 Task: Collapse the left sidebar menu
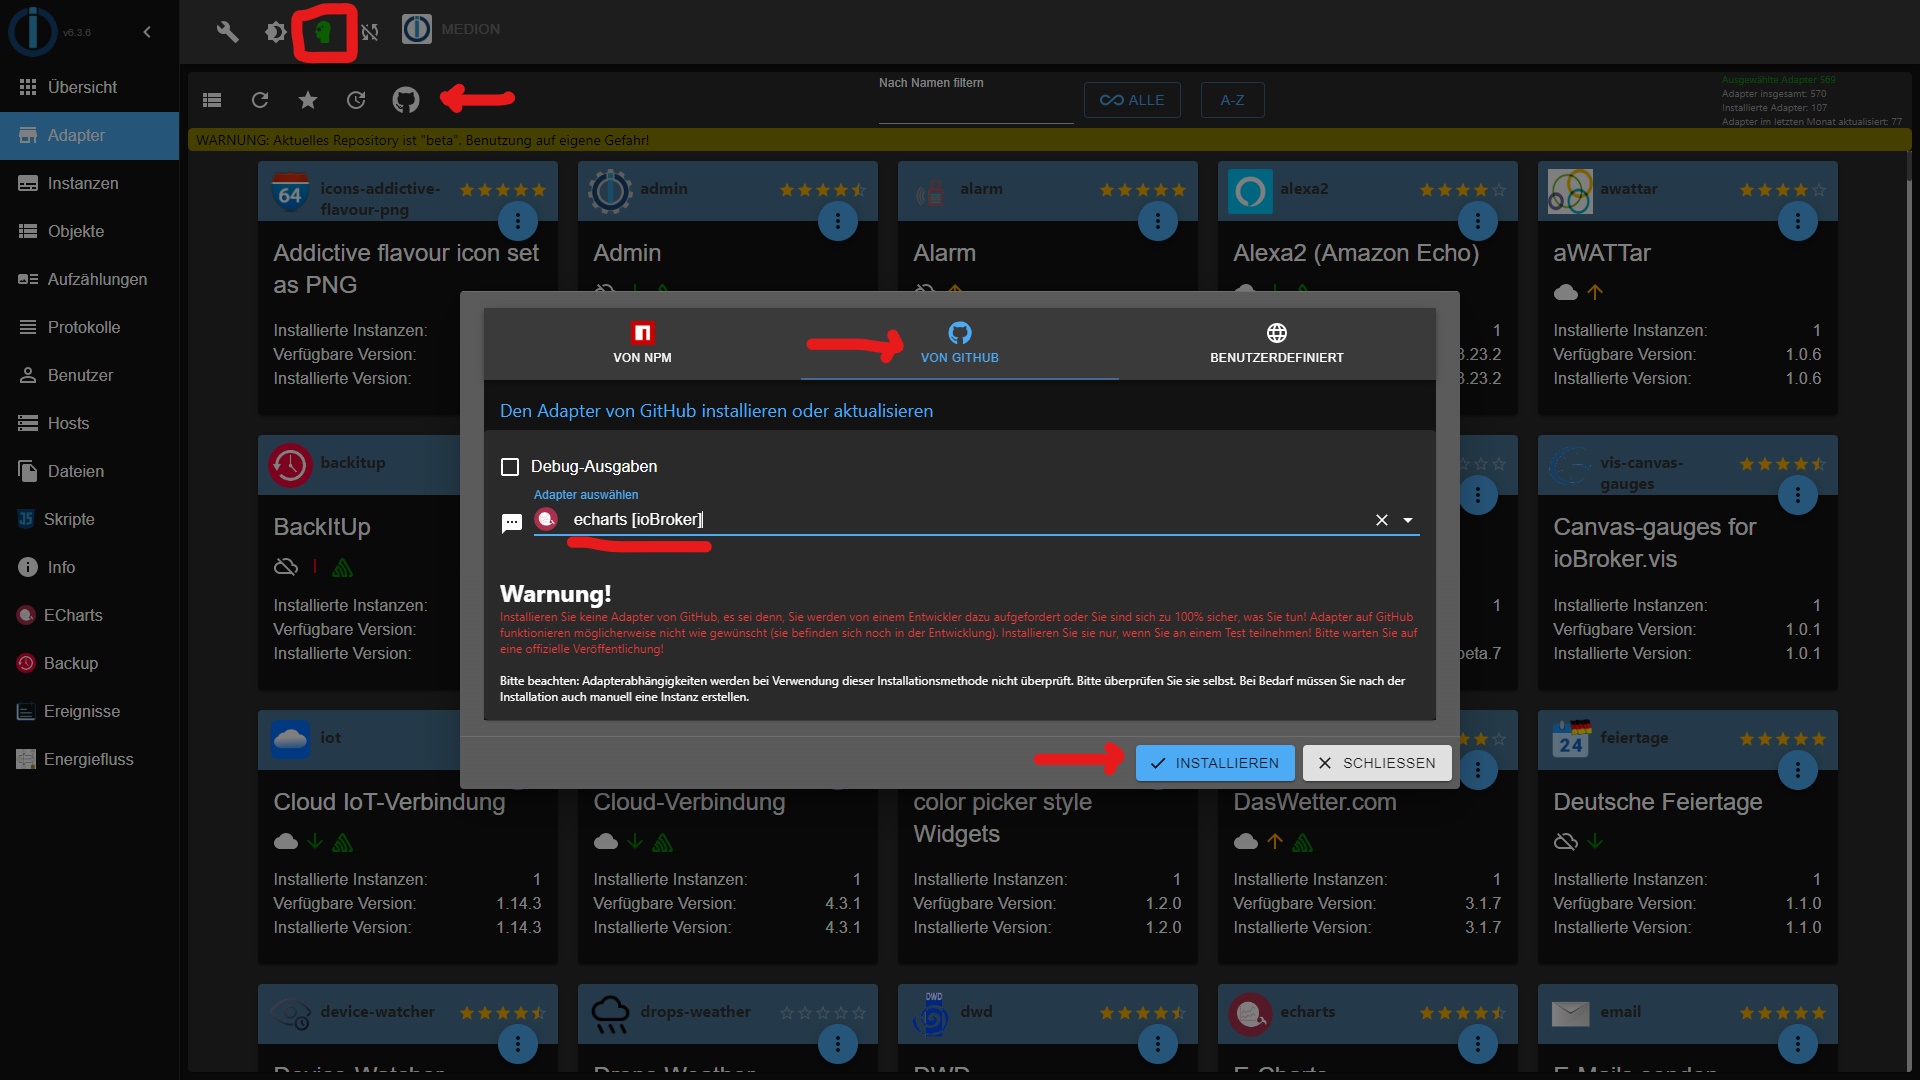[x=147, y=32]
